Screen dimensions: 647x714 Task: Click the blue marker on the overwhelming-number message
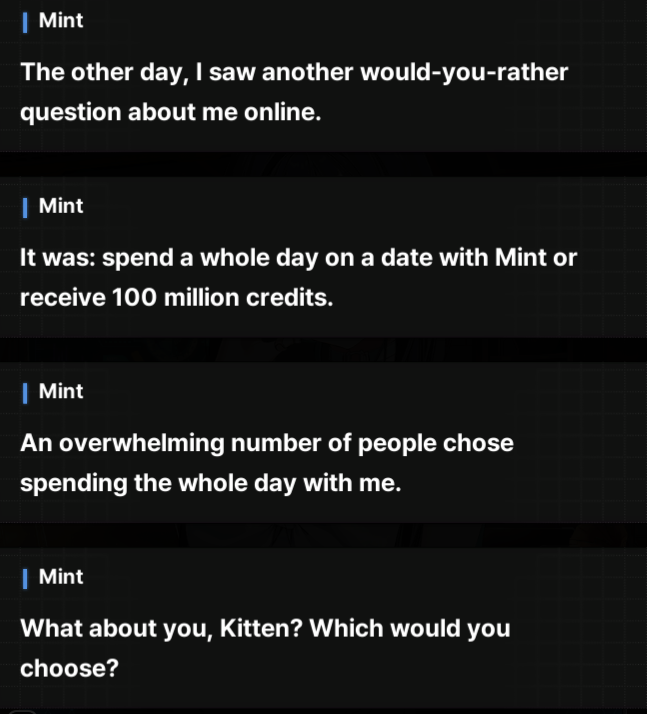click(x=25, y=393)
